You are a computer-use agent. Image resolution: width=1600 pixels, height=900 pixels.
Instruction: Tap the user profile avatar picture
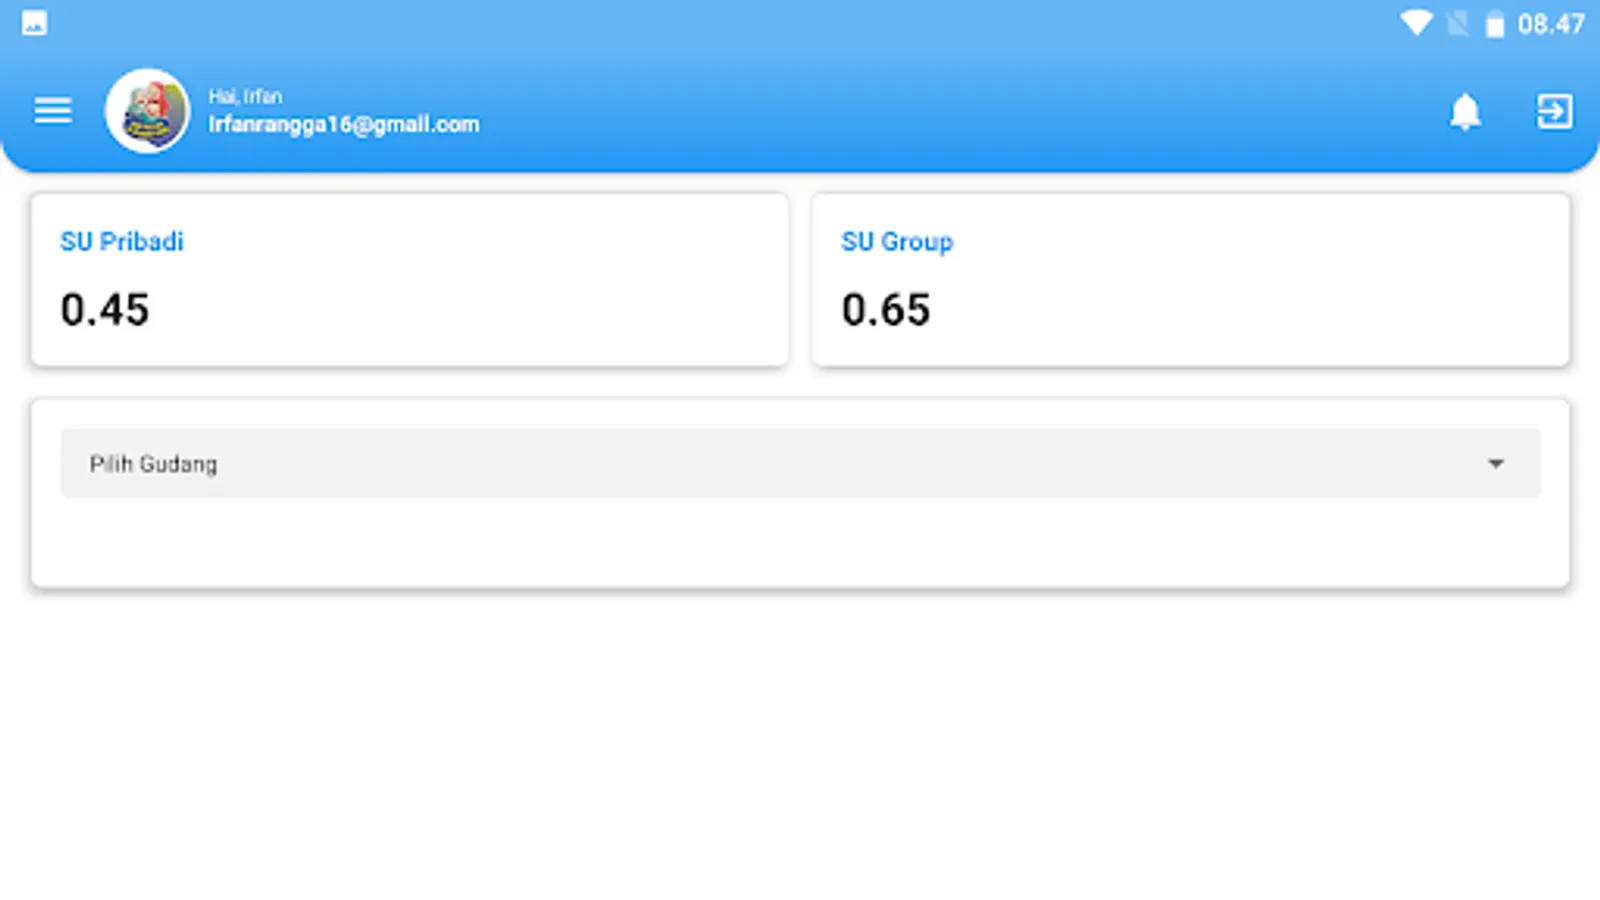(148, 111)
